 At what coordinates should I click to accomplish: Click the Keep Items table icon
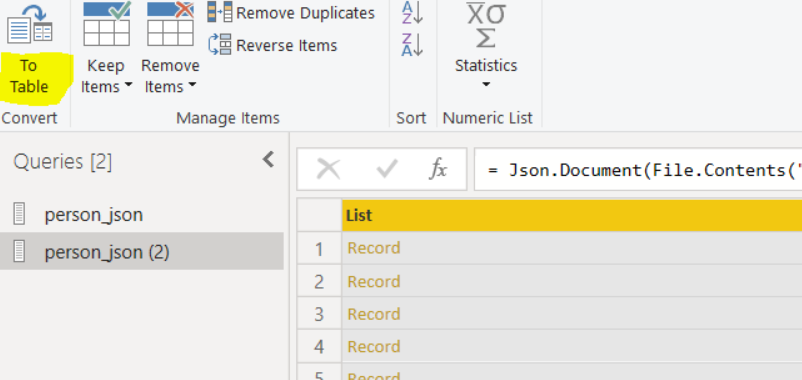coord(106,24)
